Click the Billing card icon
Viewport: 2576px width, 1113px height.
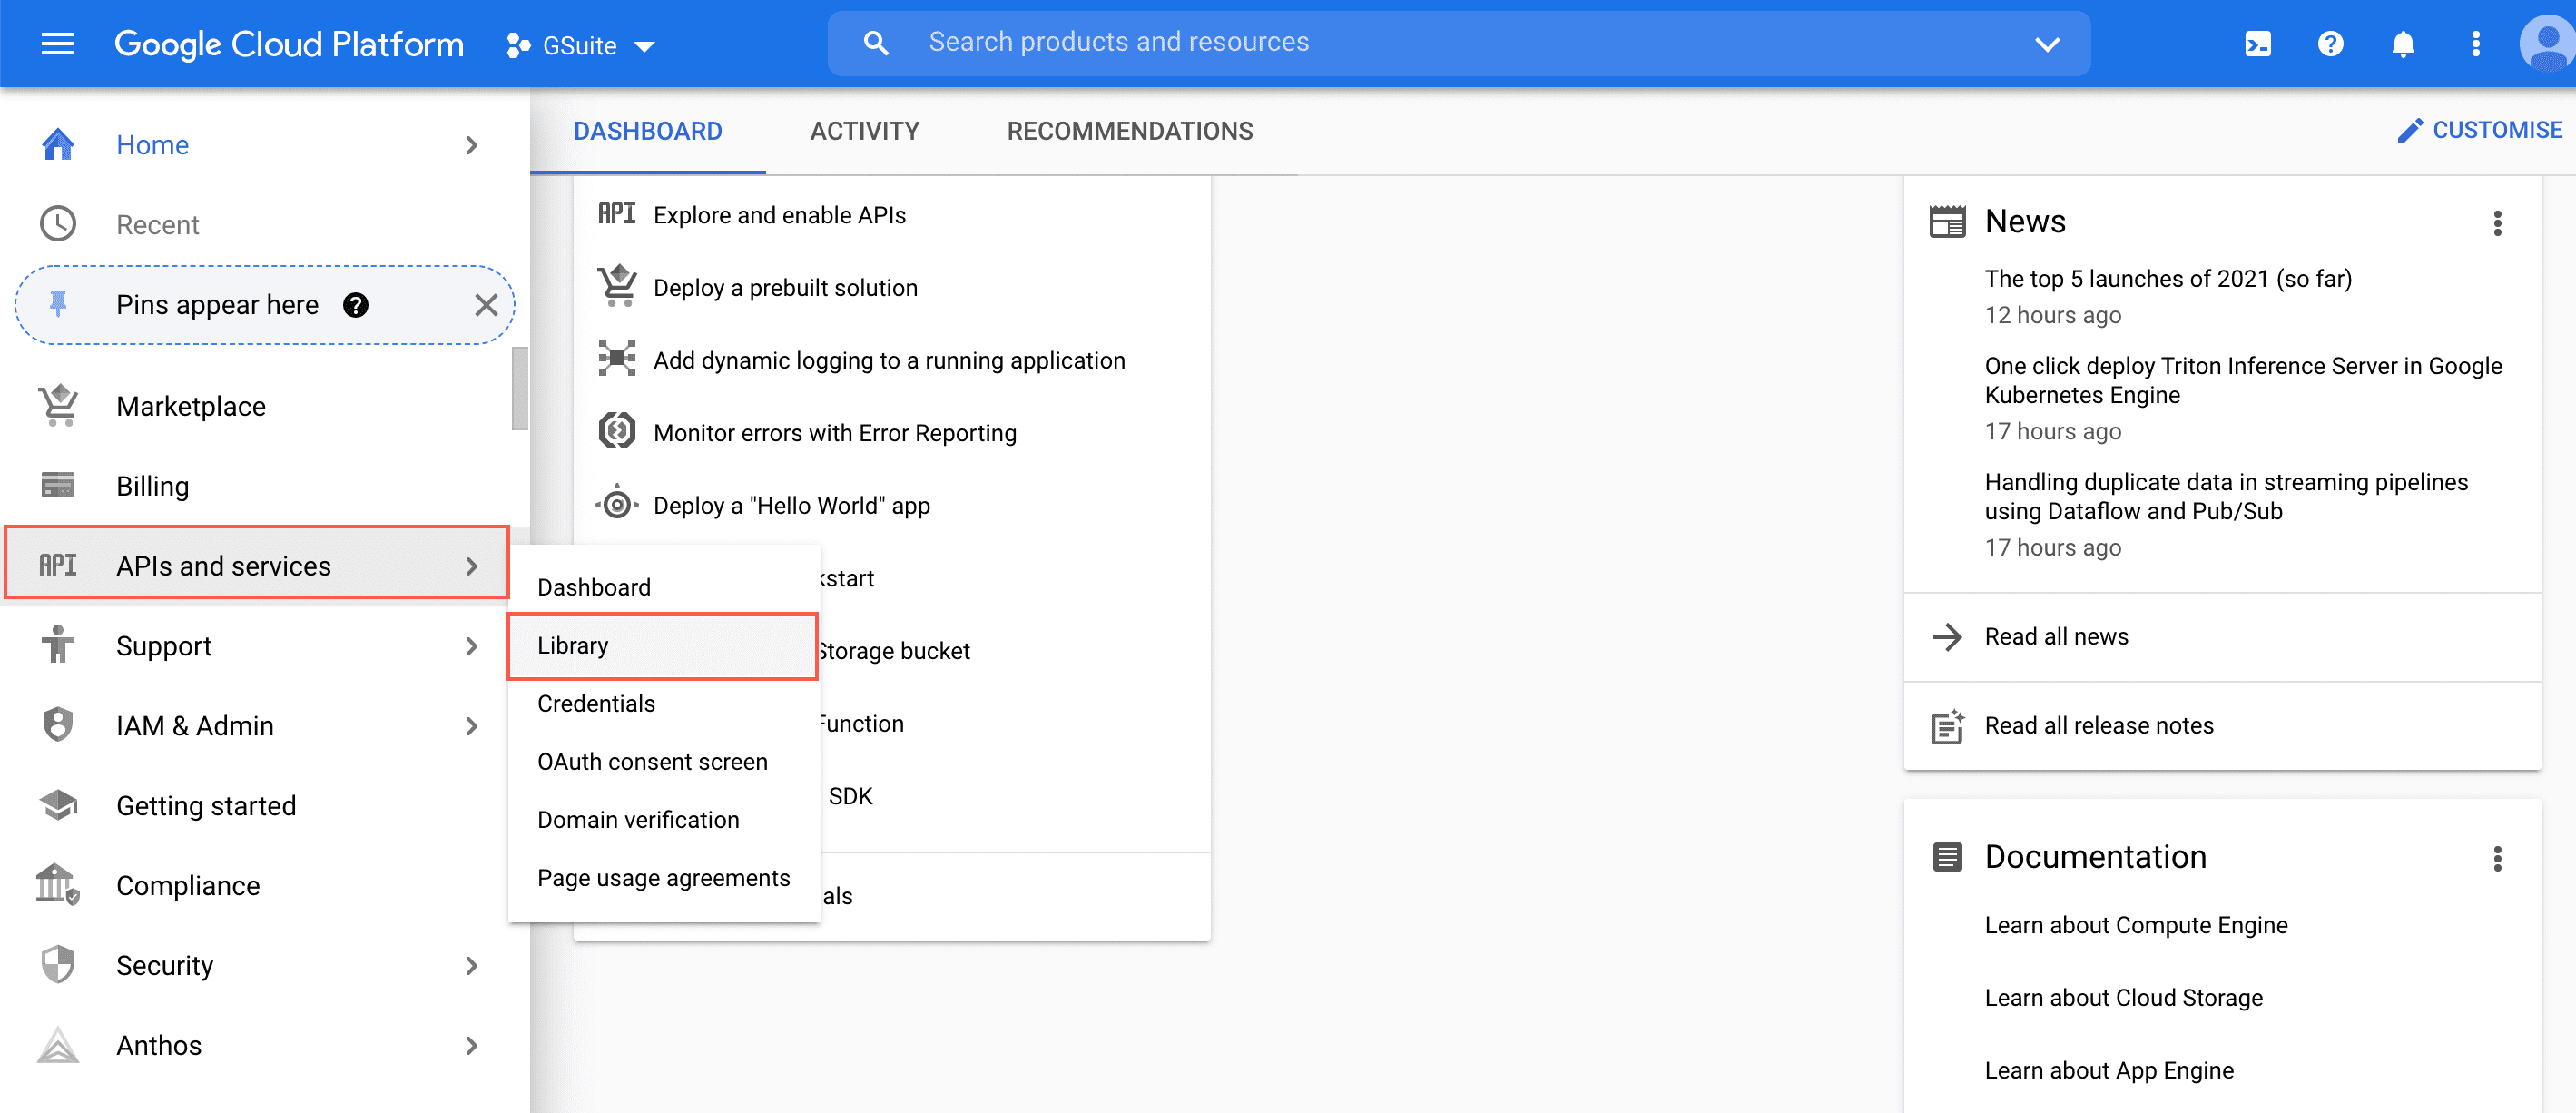point(57,485)
